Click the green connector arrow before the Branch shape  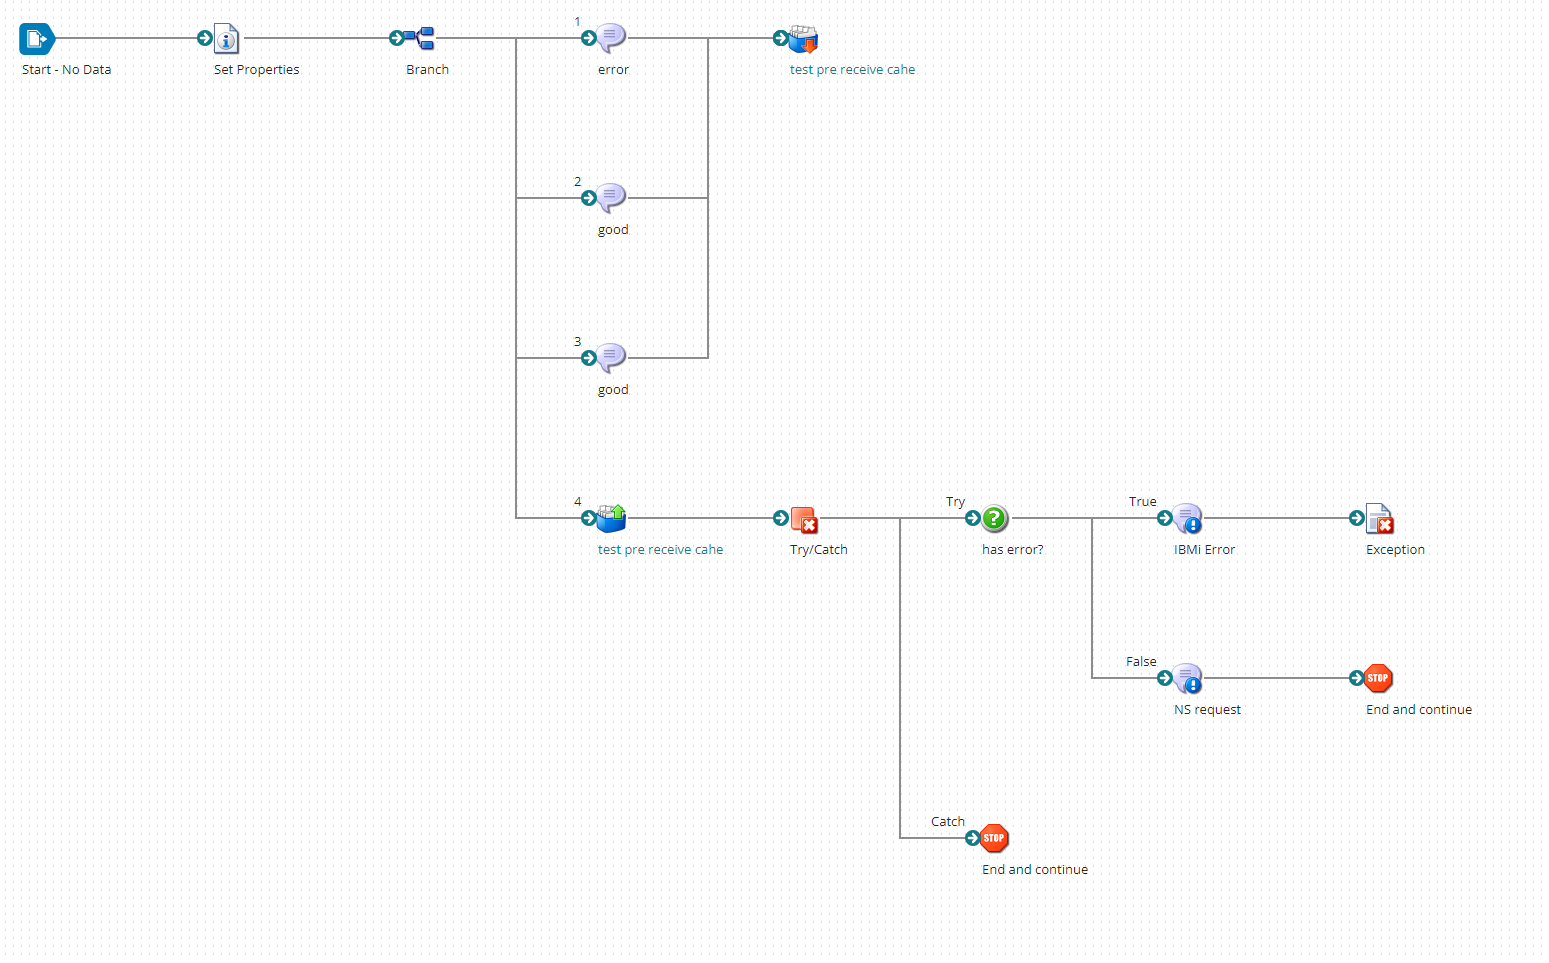pos(398,38)
